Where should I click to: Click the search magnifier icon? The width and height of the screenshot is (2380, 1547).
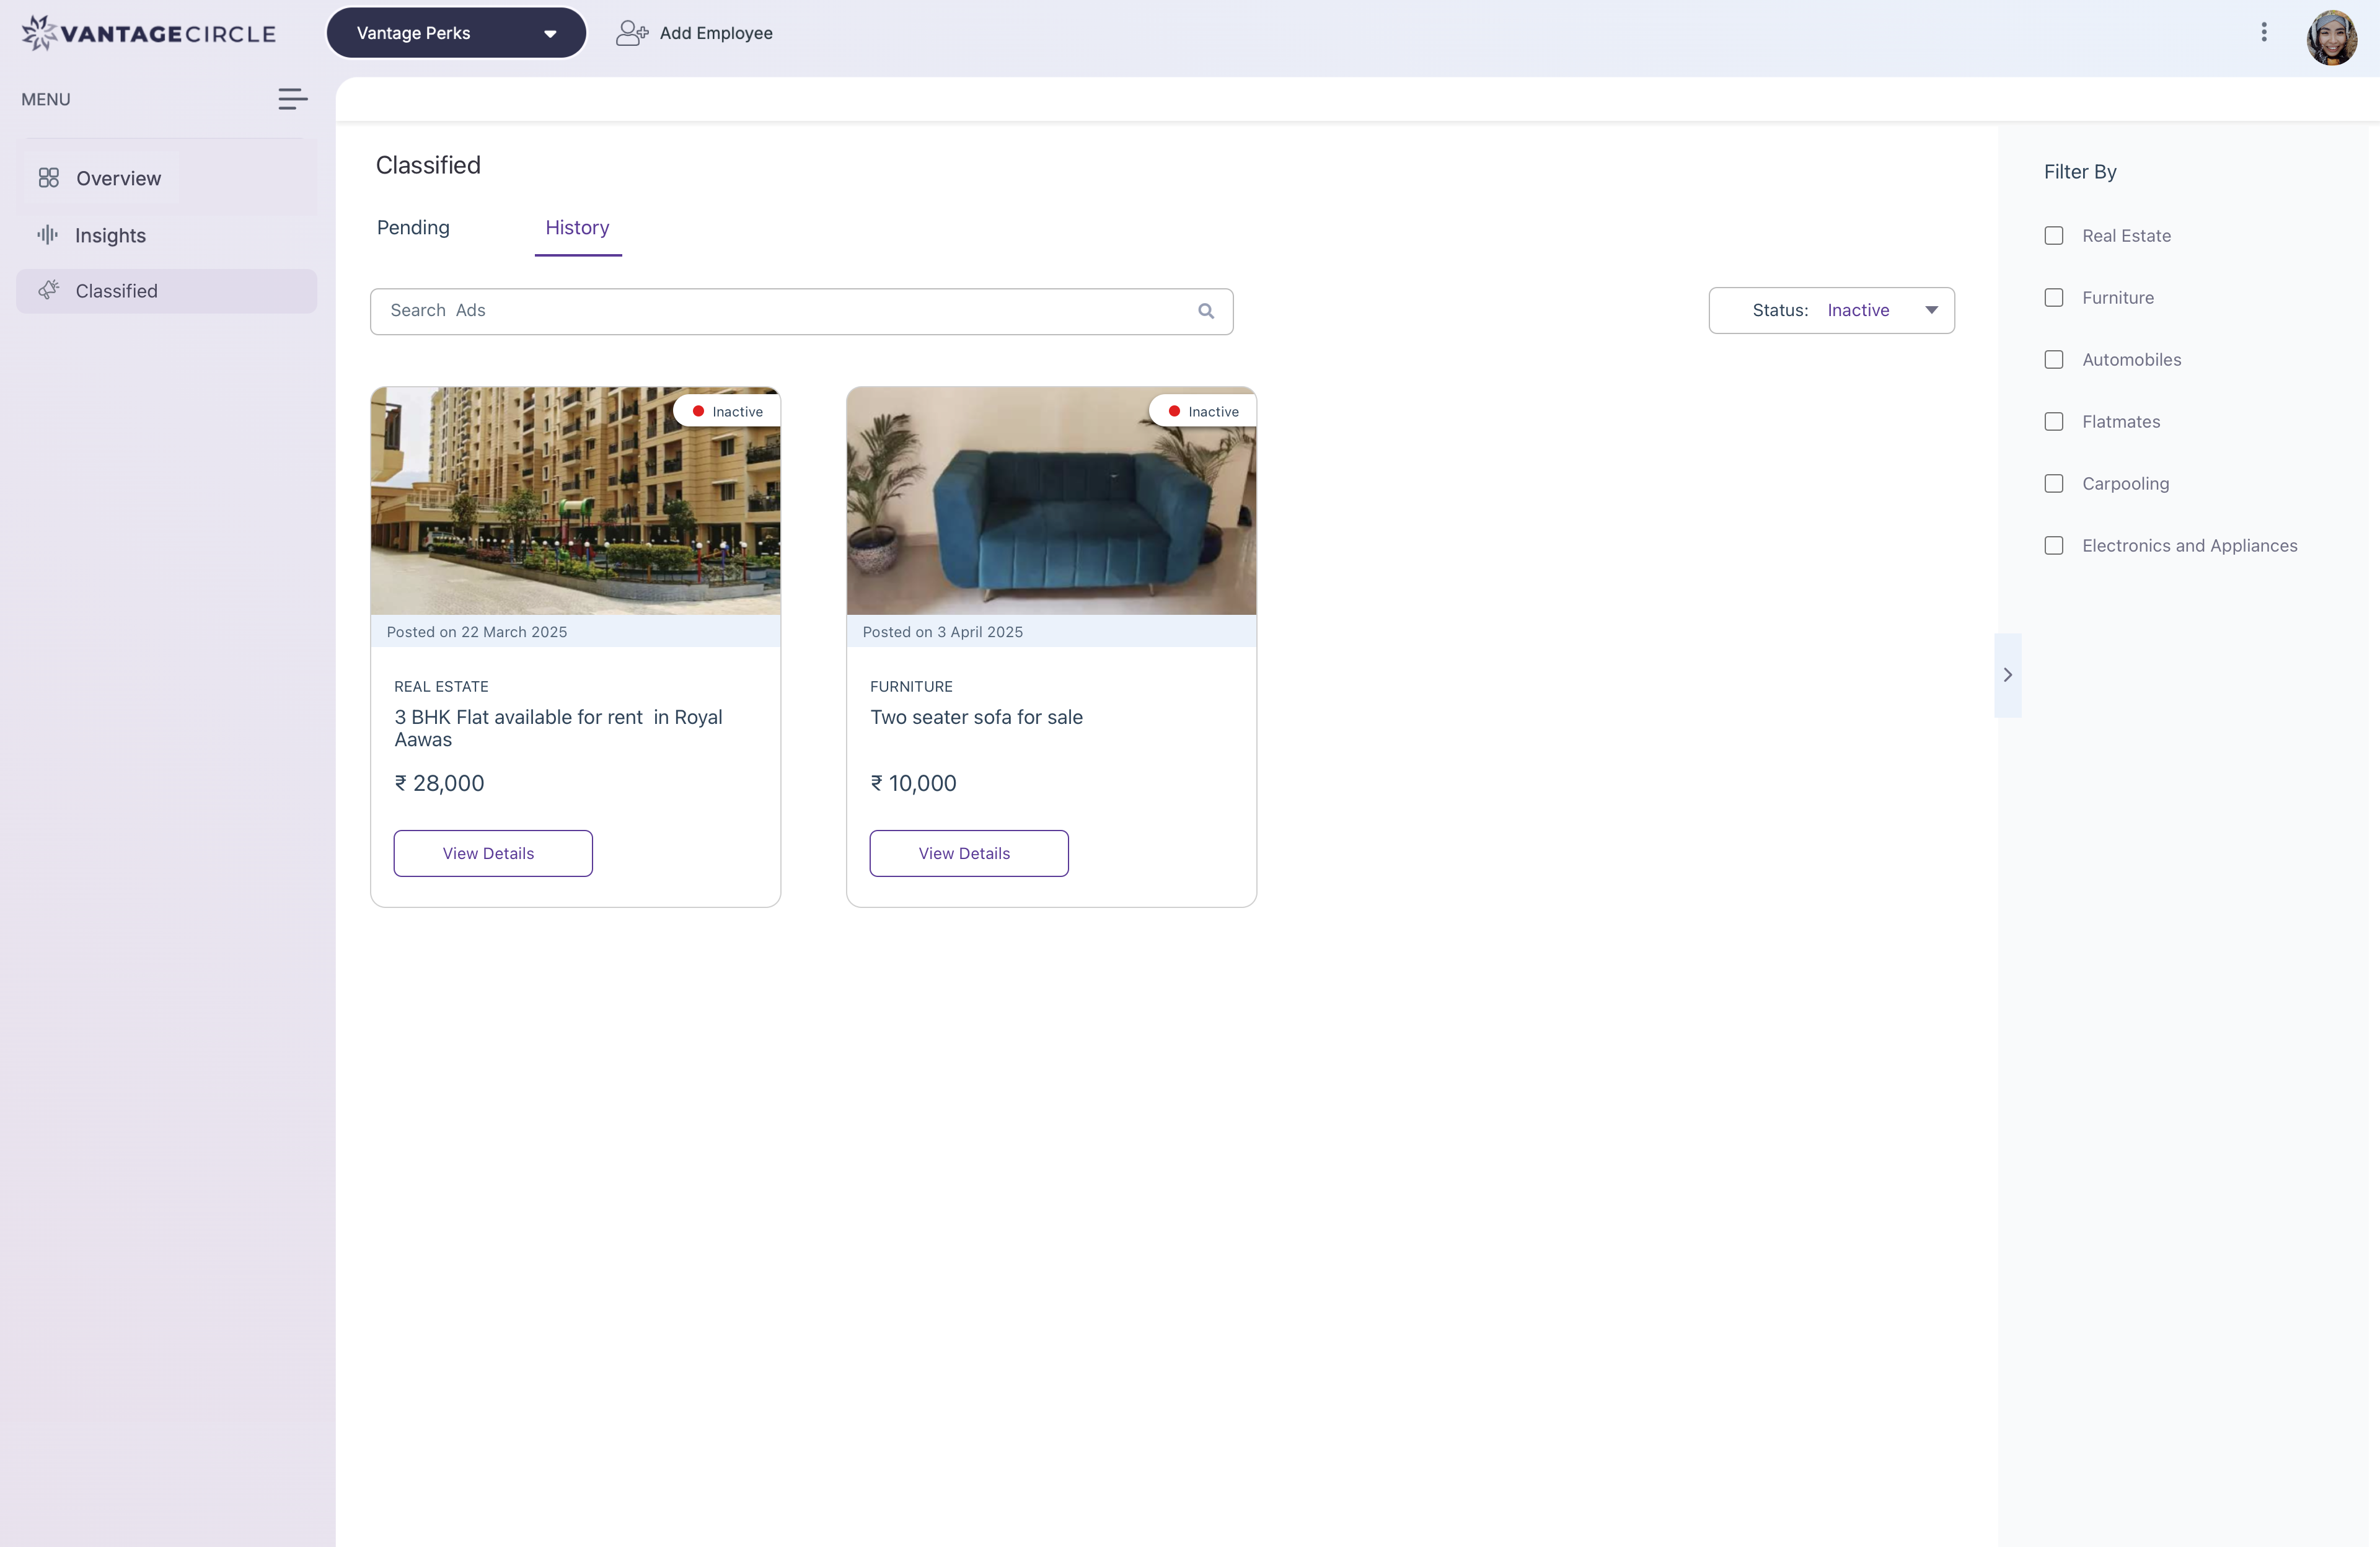tap(1206, 311)
